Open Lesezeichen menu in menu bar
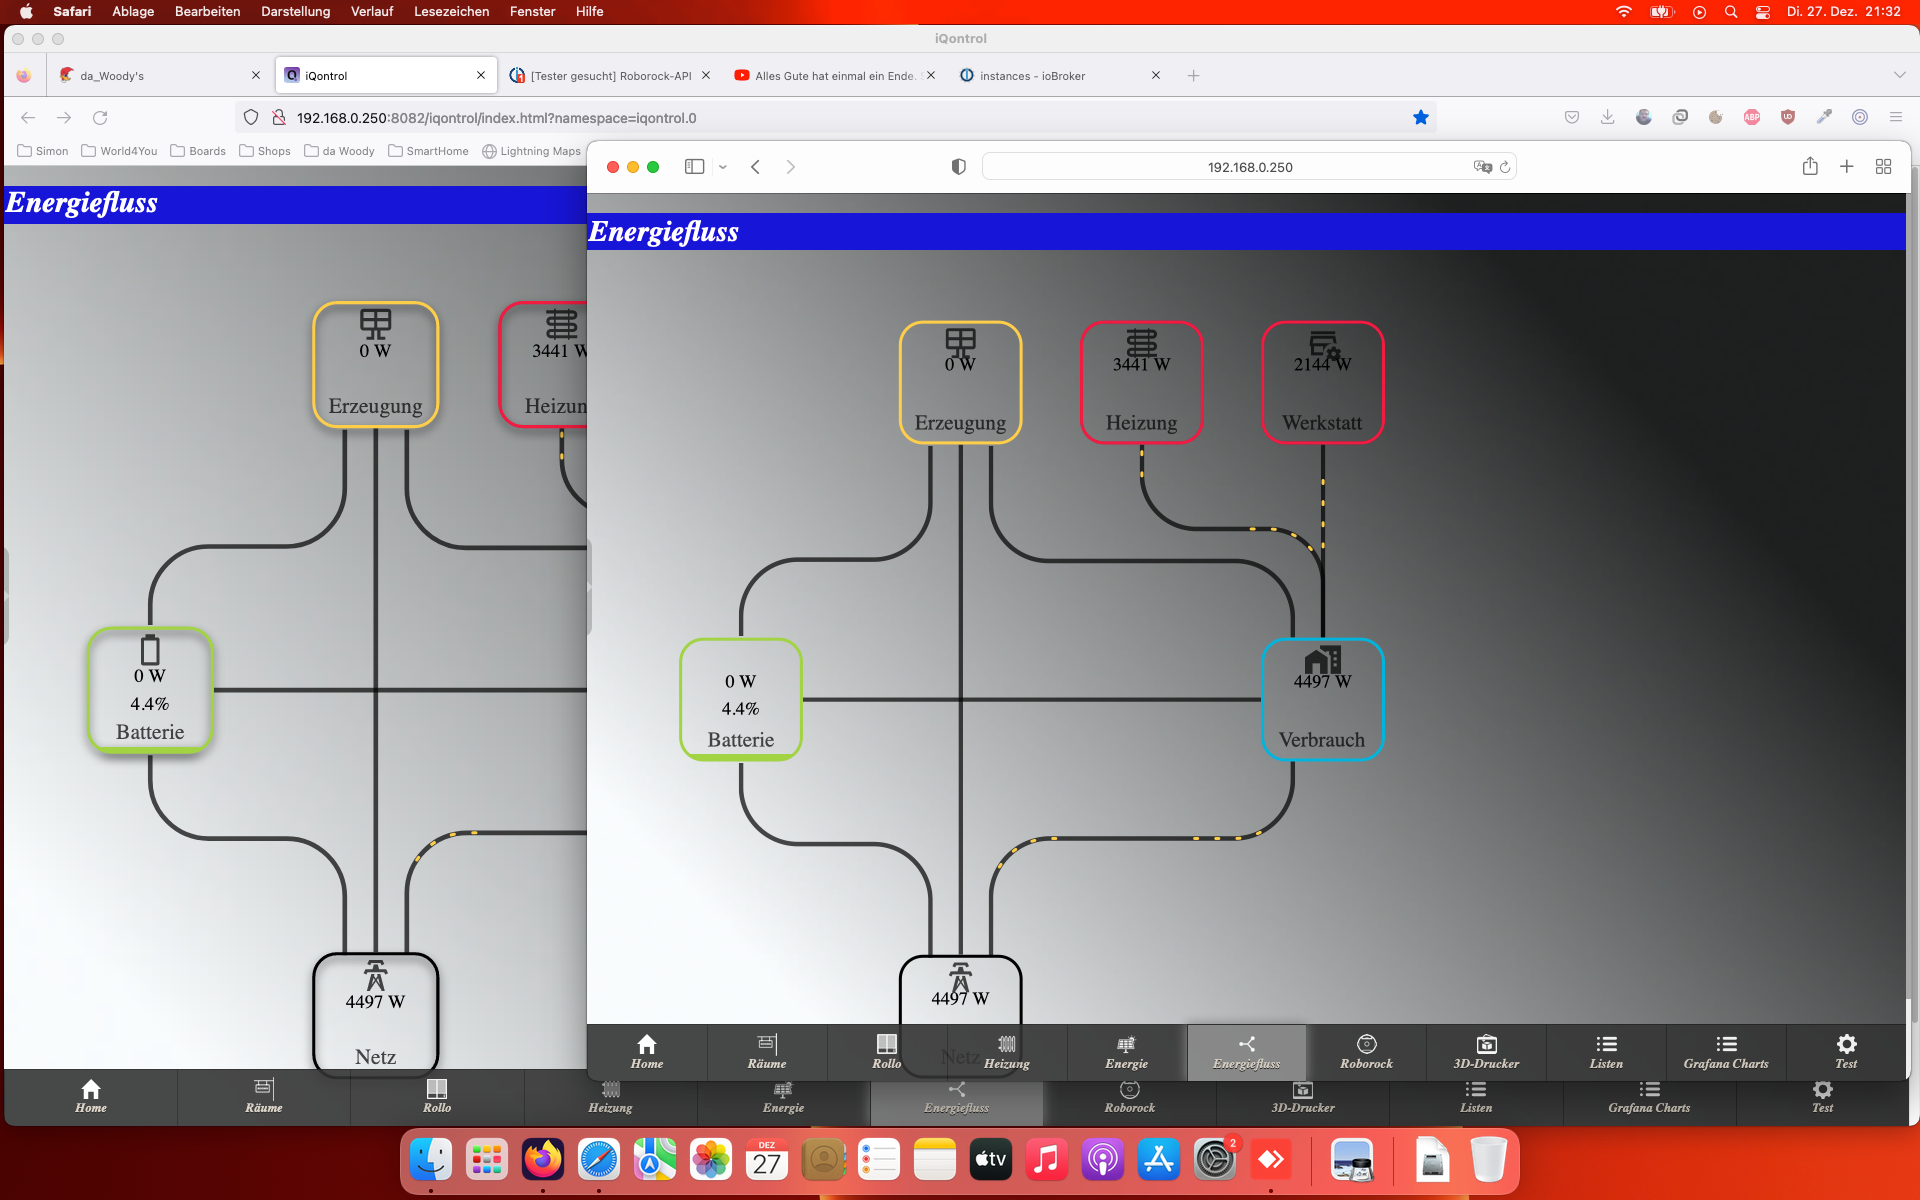Image resolution: width=1920 pixels, height=1200 pixels. pyautogui.click(x=451, y=11)
